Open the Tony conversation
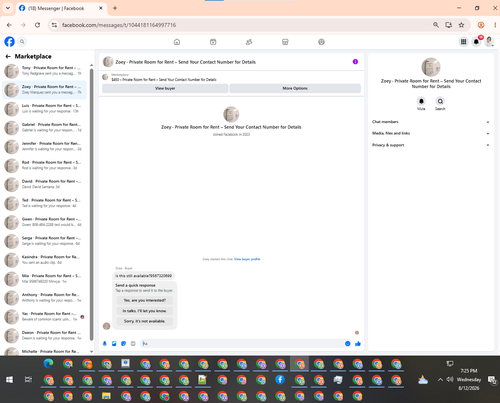 (45, 71)
